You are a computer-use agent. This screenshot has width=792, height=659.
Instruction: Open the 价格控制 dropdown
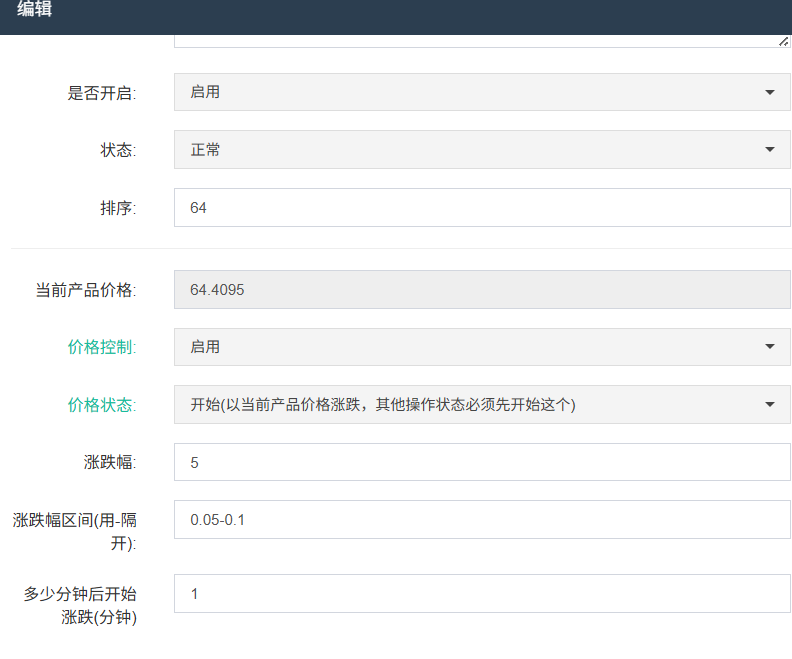[x=481, y=347]
